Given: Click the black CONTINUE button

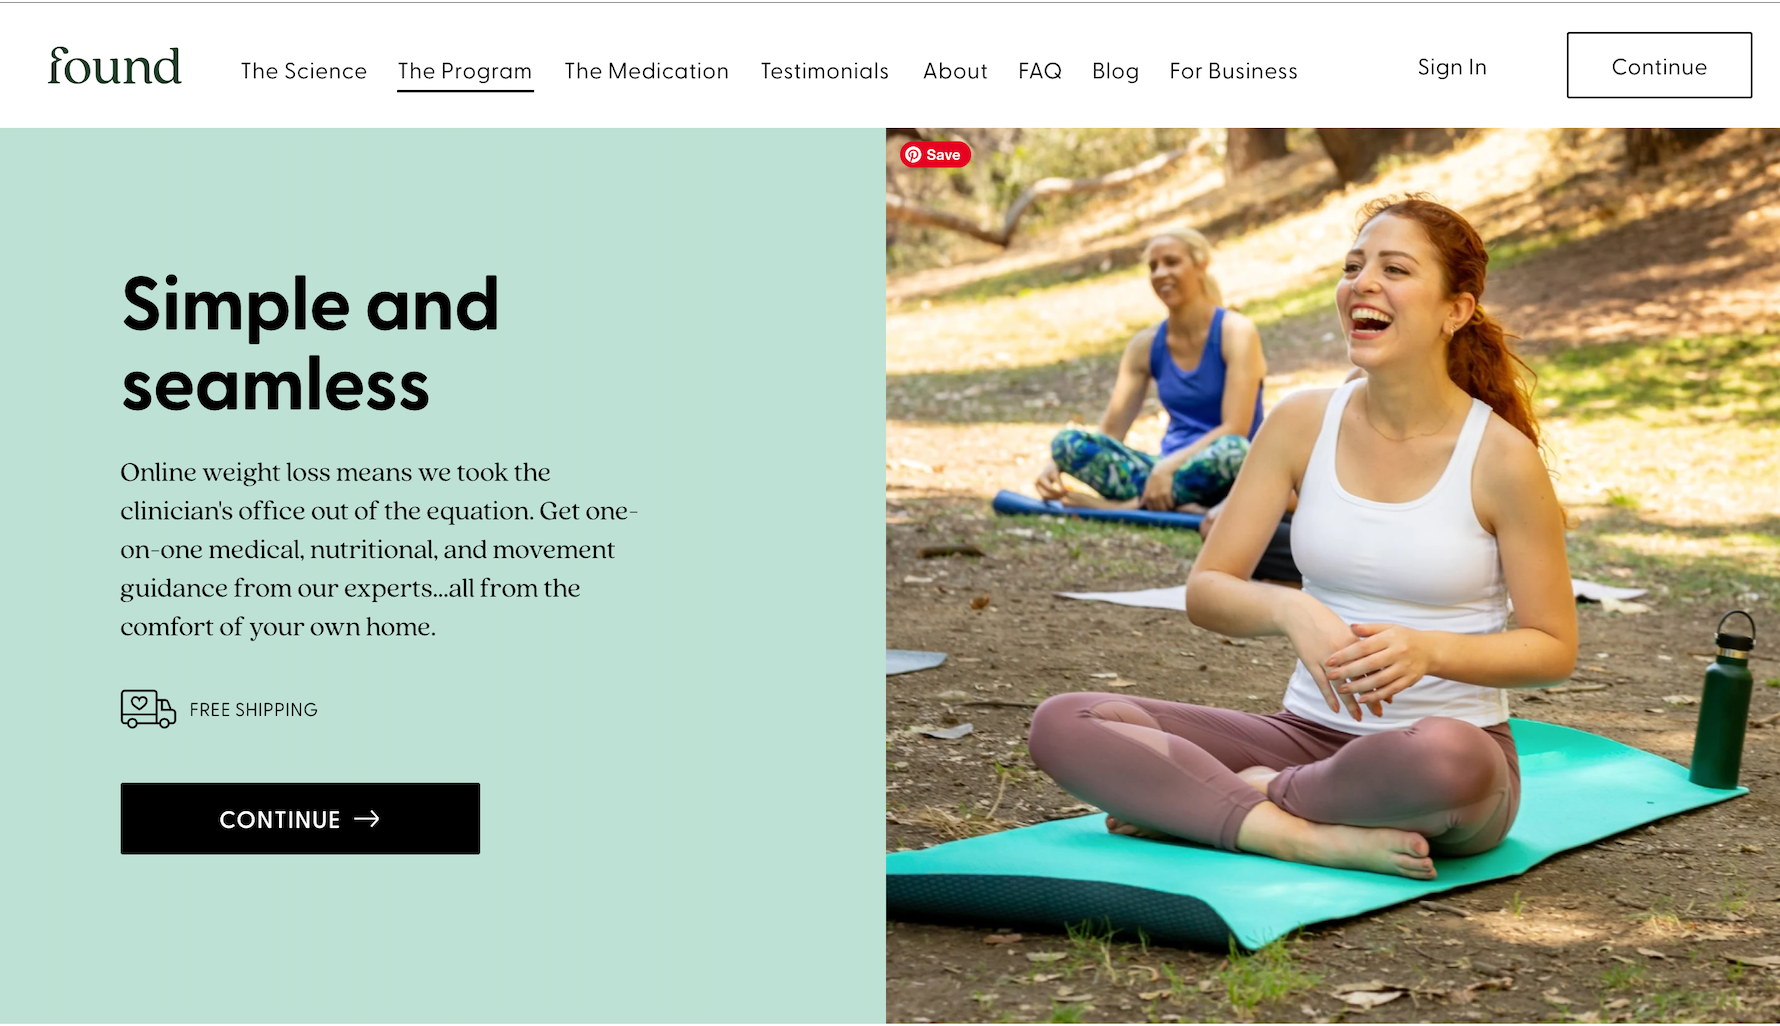Looking at the screenshot, I should 300,818.
